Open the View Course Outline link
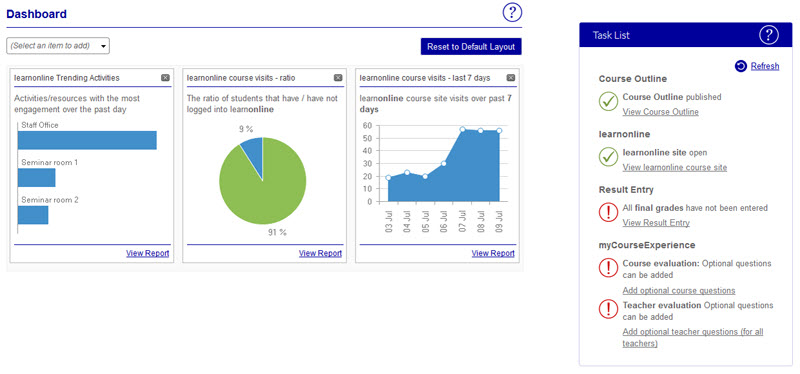800x374 pixels. tap(661, 112)
